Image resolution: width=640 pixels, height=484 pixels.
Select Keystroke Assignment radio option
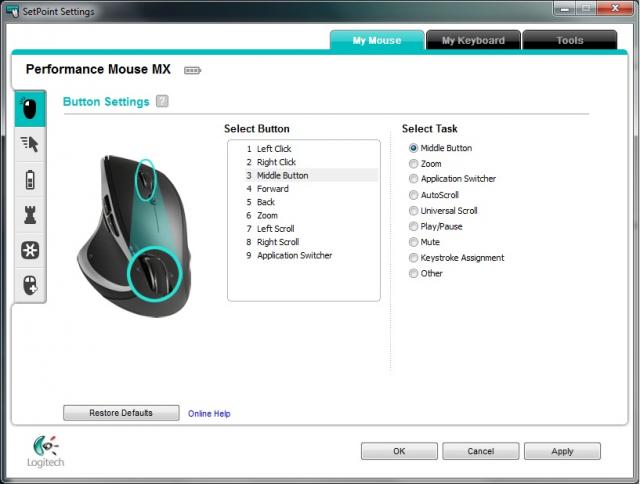click(x=413, y=258)
